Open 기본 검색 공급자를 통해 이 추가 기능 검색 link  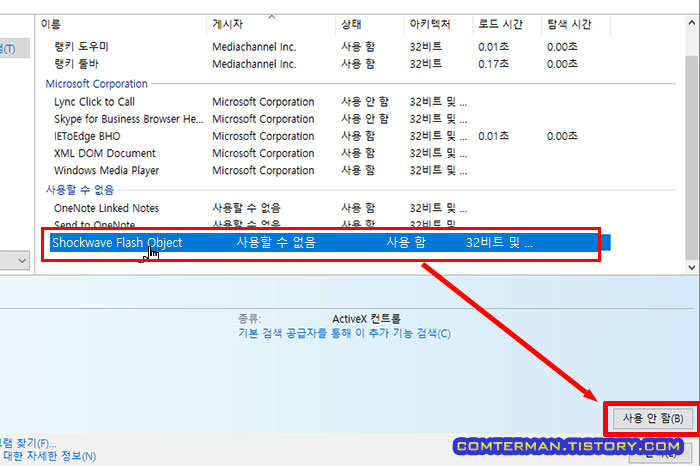344,333
